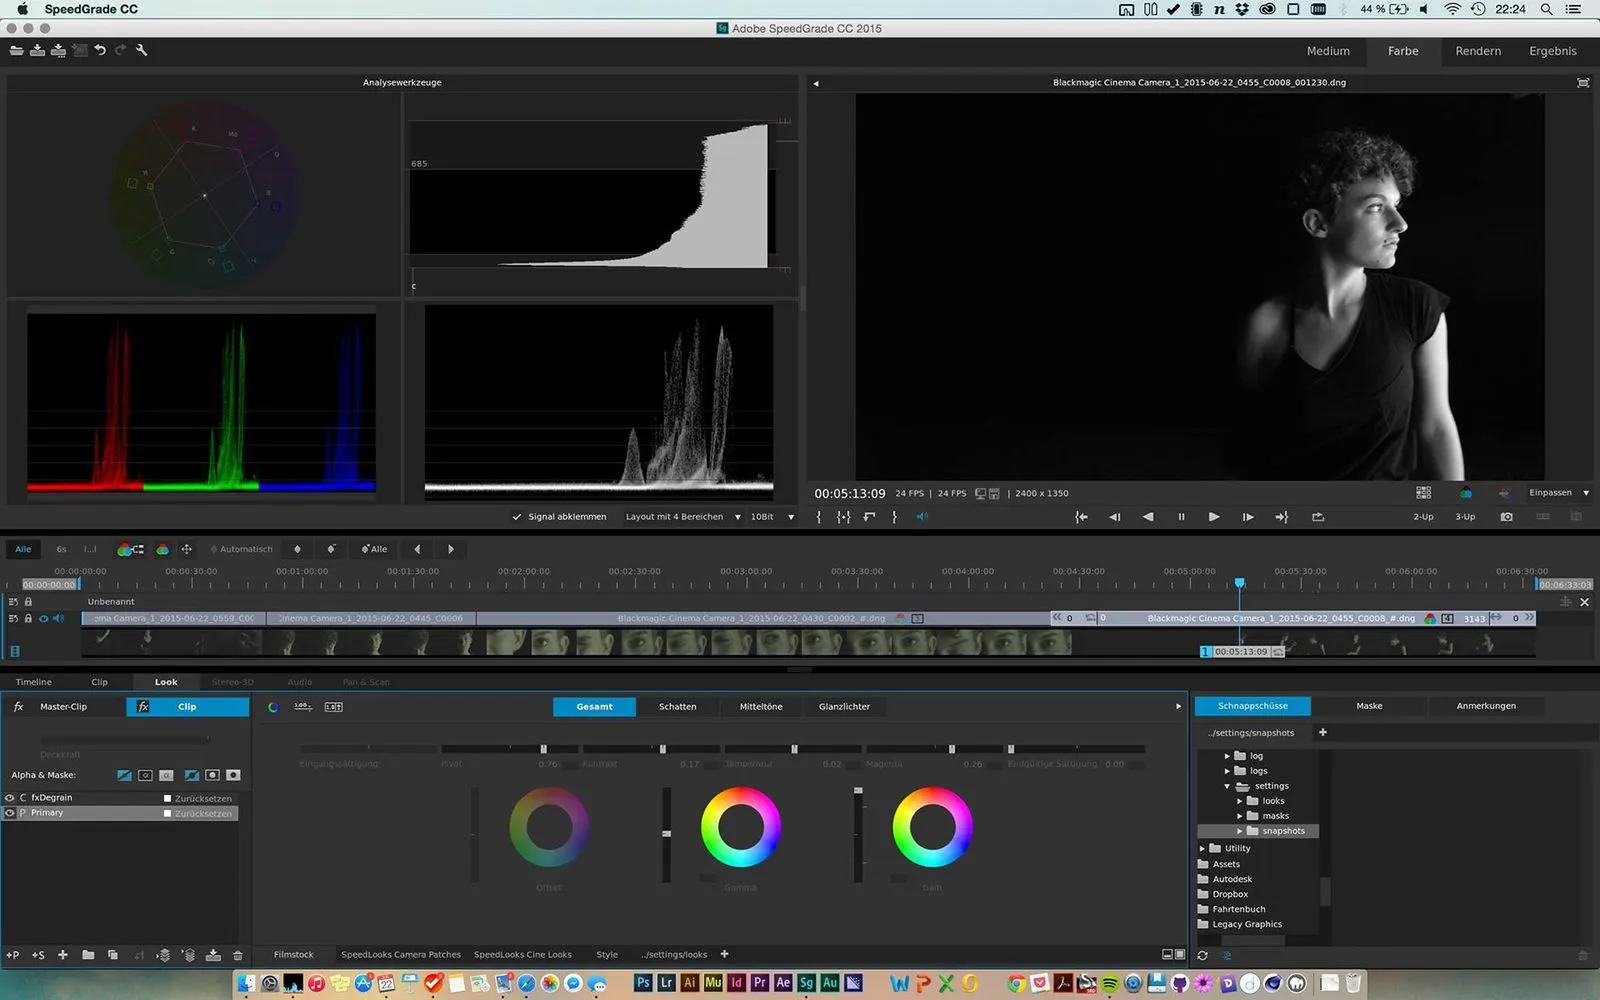Collapse the settings folder in tree
Image resolution: width=1600 pixels, height=1000 pixels.
pos(1228,786)
